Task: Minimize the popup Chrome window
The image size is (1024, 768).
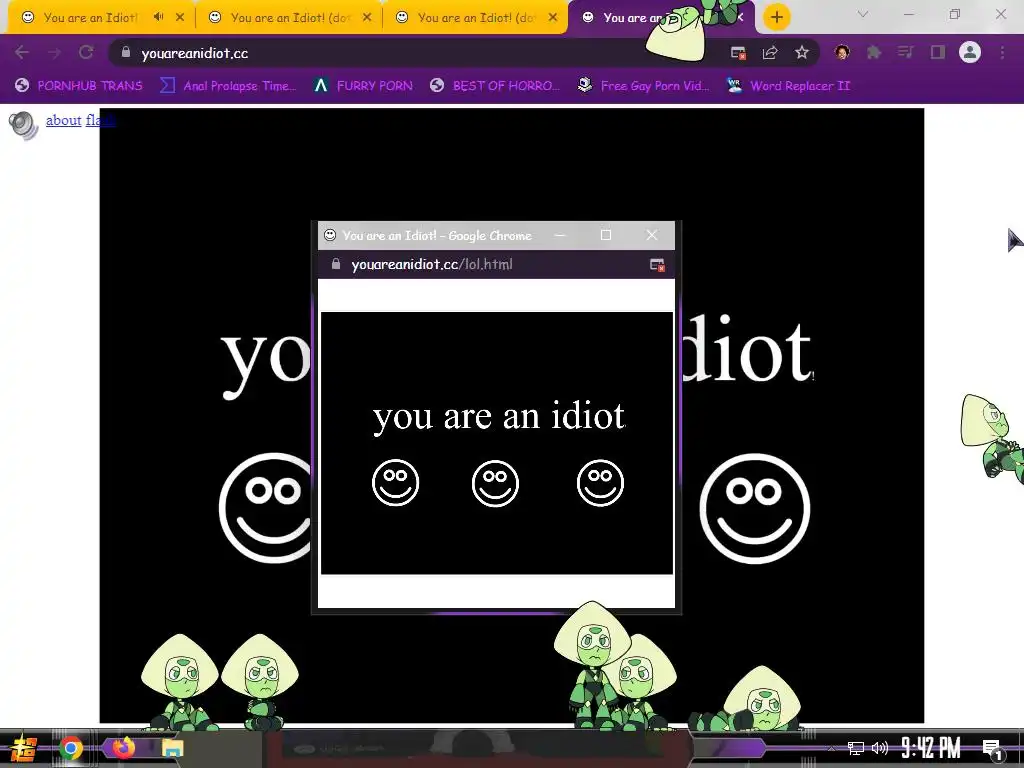Action: [x=560, y=235]
